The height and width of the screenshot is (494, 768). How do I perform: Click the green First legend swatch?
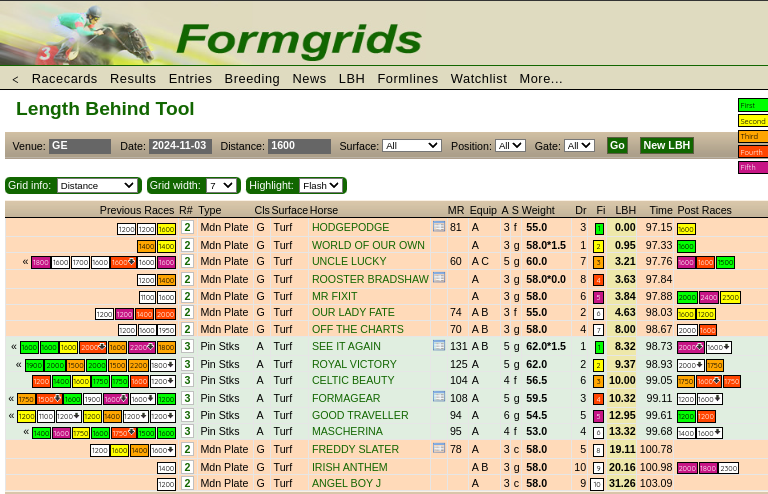752,105
